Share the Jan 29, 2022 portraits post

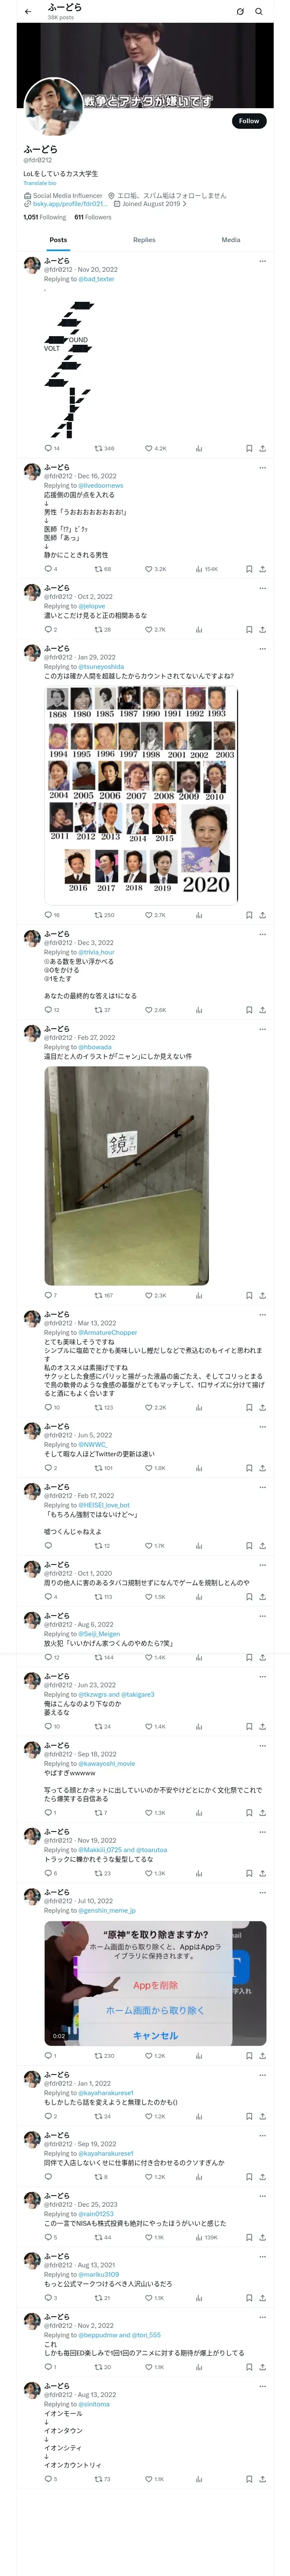[262, 915]
